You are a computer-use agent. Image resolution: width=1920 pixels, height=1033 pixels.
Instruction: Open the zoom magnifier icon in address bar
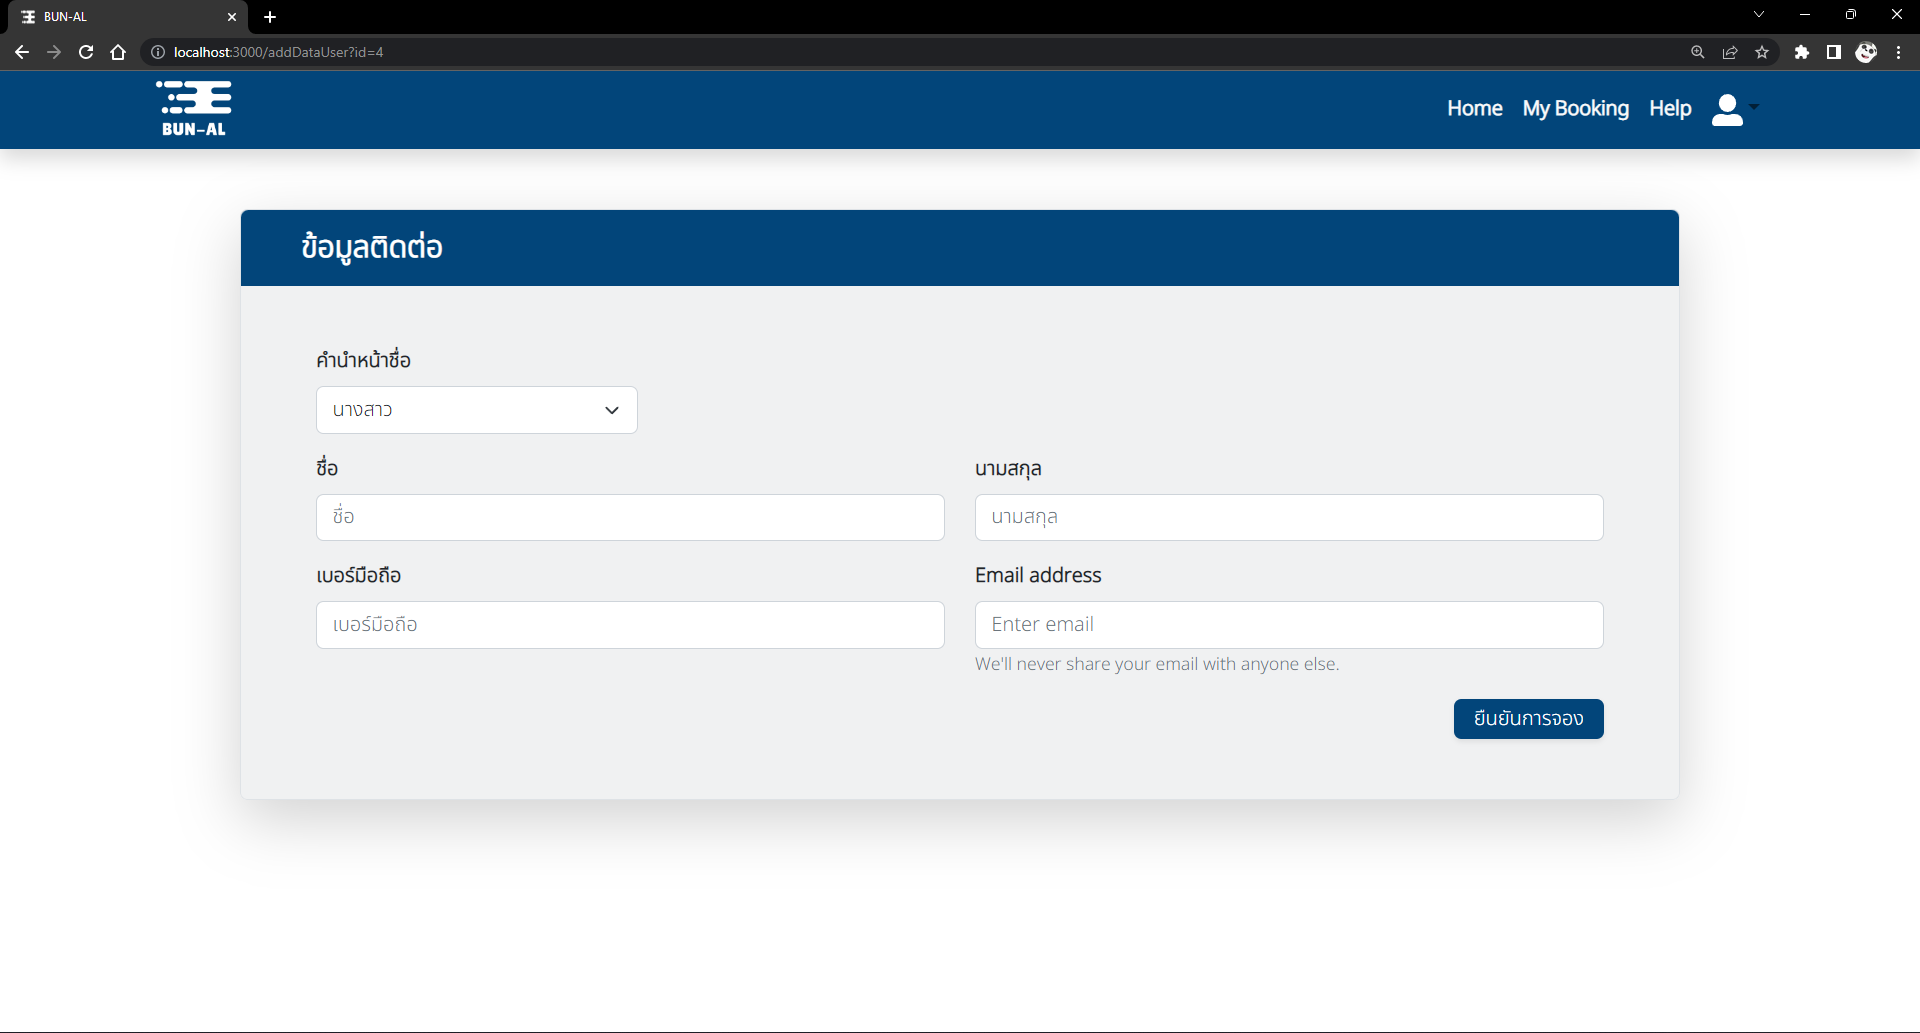1697,52
